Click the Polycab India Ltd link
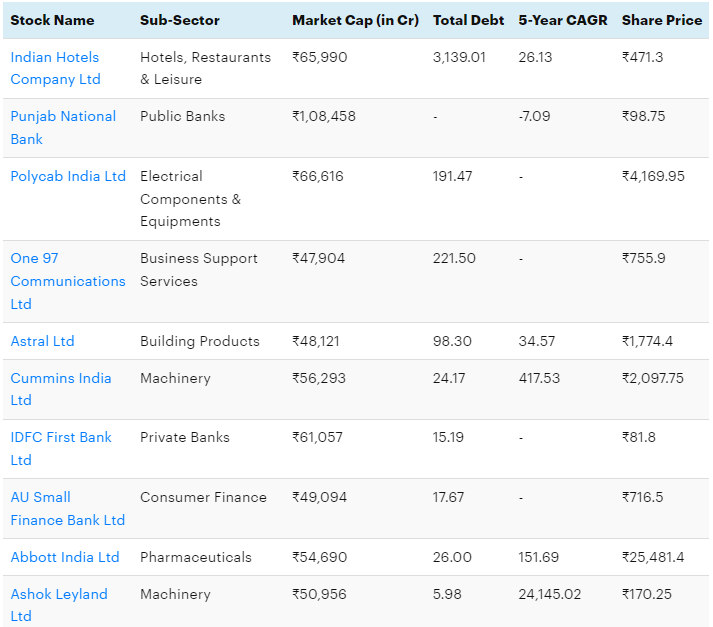This screenshot has height=627, width=713. [68, 176]
